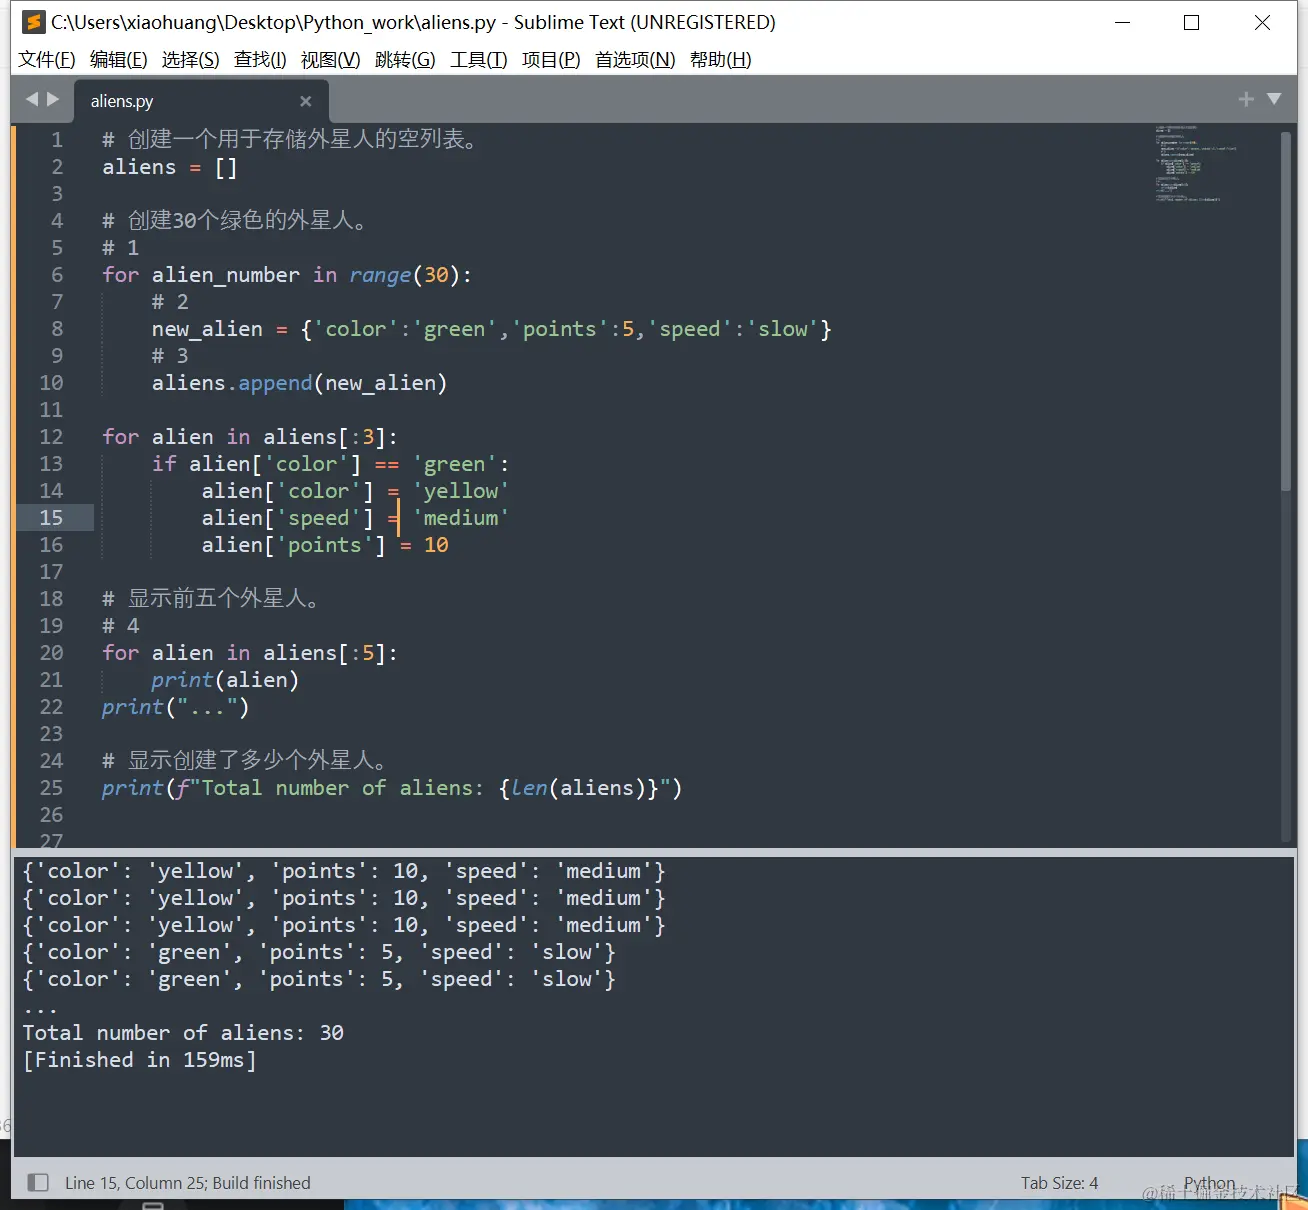
Task: Open the 选择(S) menu
Action: [x=190, y=59]
